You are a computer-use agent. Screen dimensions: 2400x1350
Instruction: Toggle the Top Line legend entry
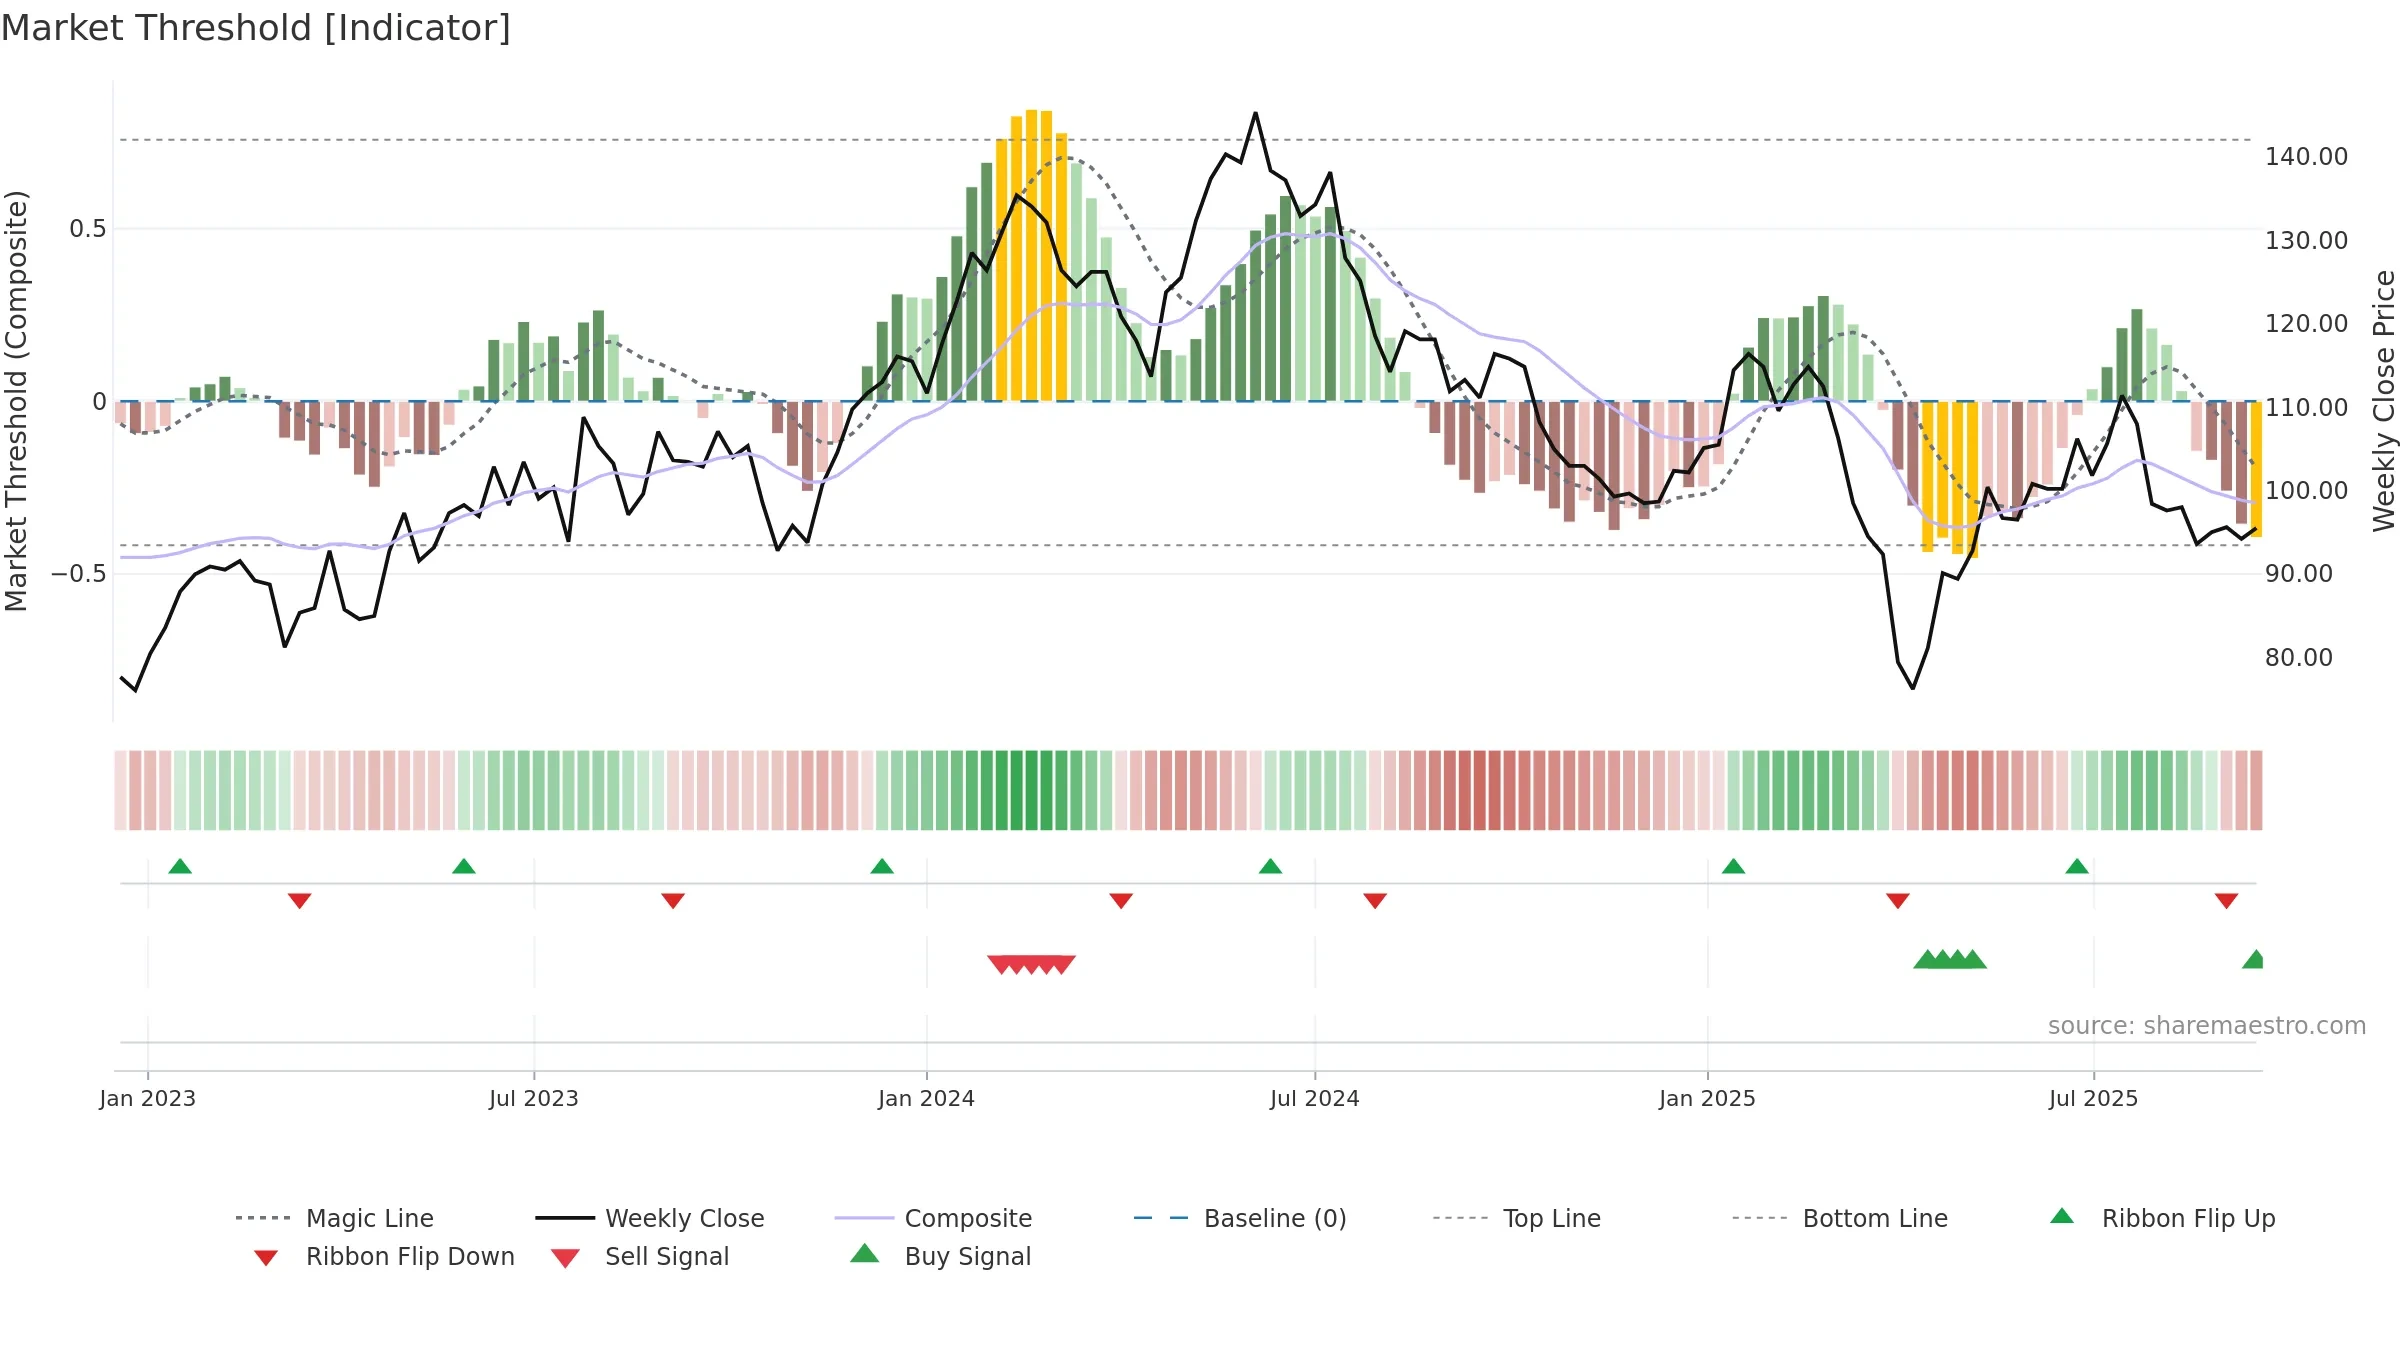(x=1516, y=1218)
